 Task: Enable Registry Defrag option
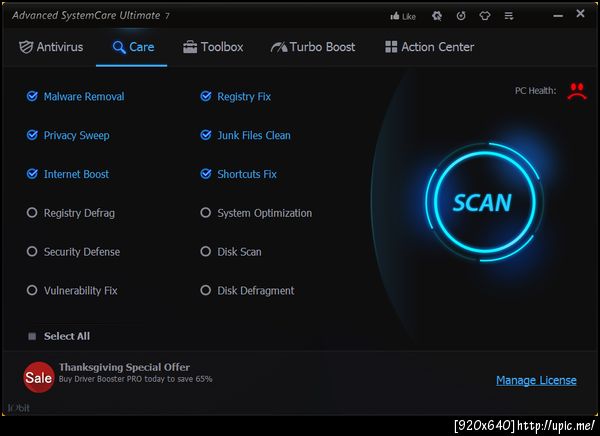(x=32, y=212)
